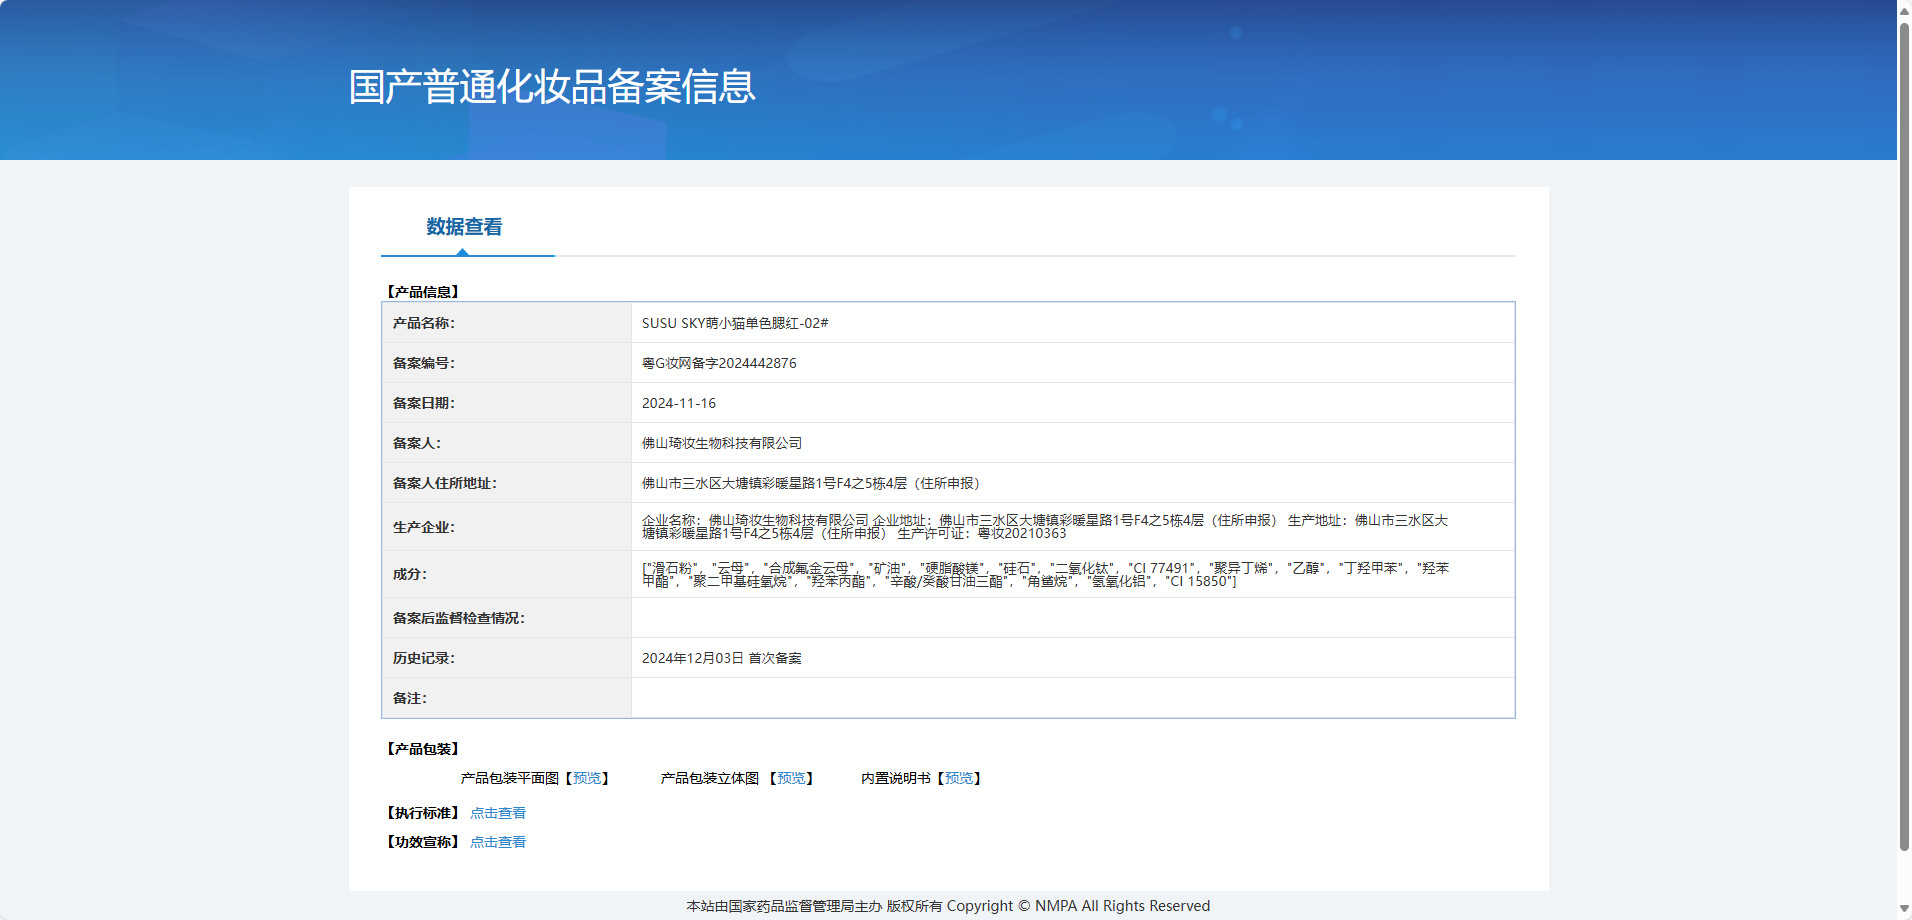The height and width of the screenshot is (920, 1912).
Task: Click the 成分 ingredients list text
Action: coord(1045,574)
